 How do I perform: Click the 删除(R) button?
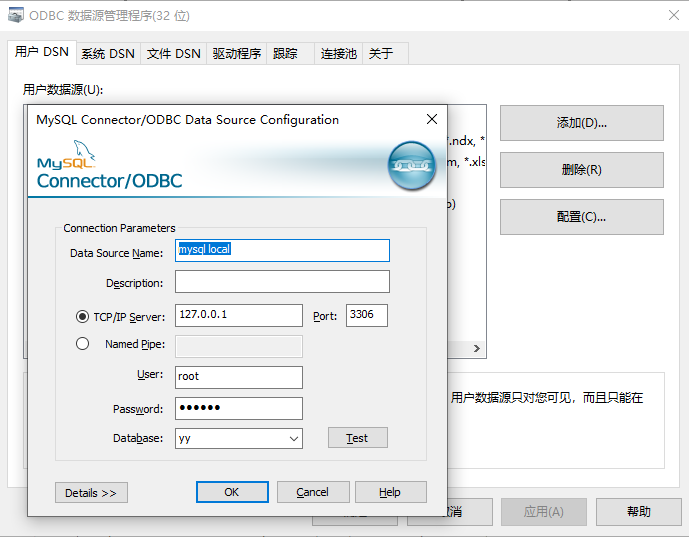click(x=582, y=170)
